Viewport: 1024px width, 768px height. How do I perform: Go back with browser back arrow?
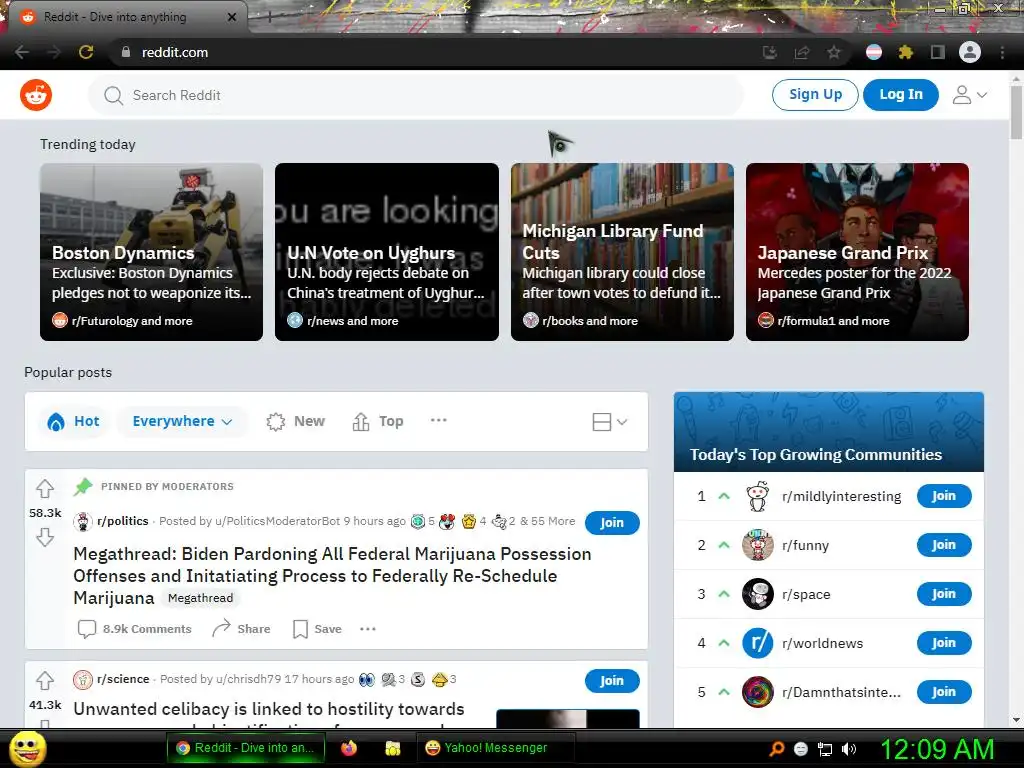click(22, 52)
